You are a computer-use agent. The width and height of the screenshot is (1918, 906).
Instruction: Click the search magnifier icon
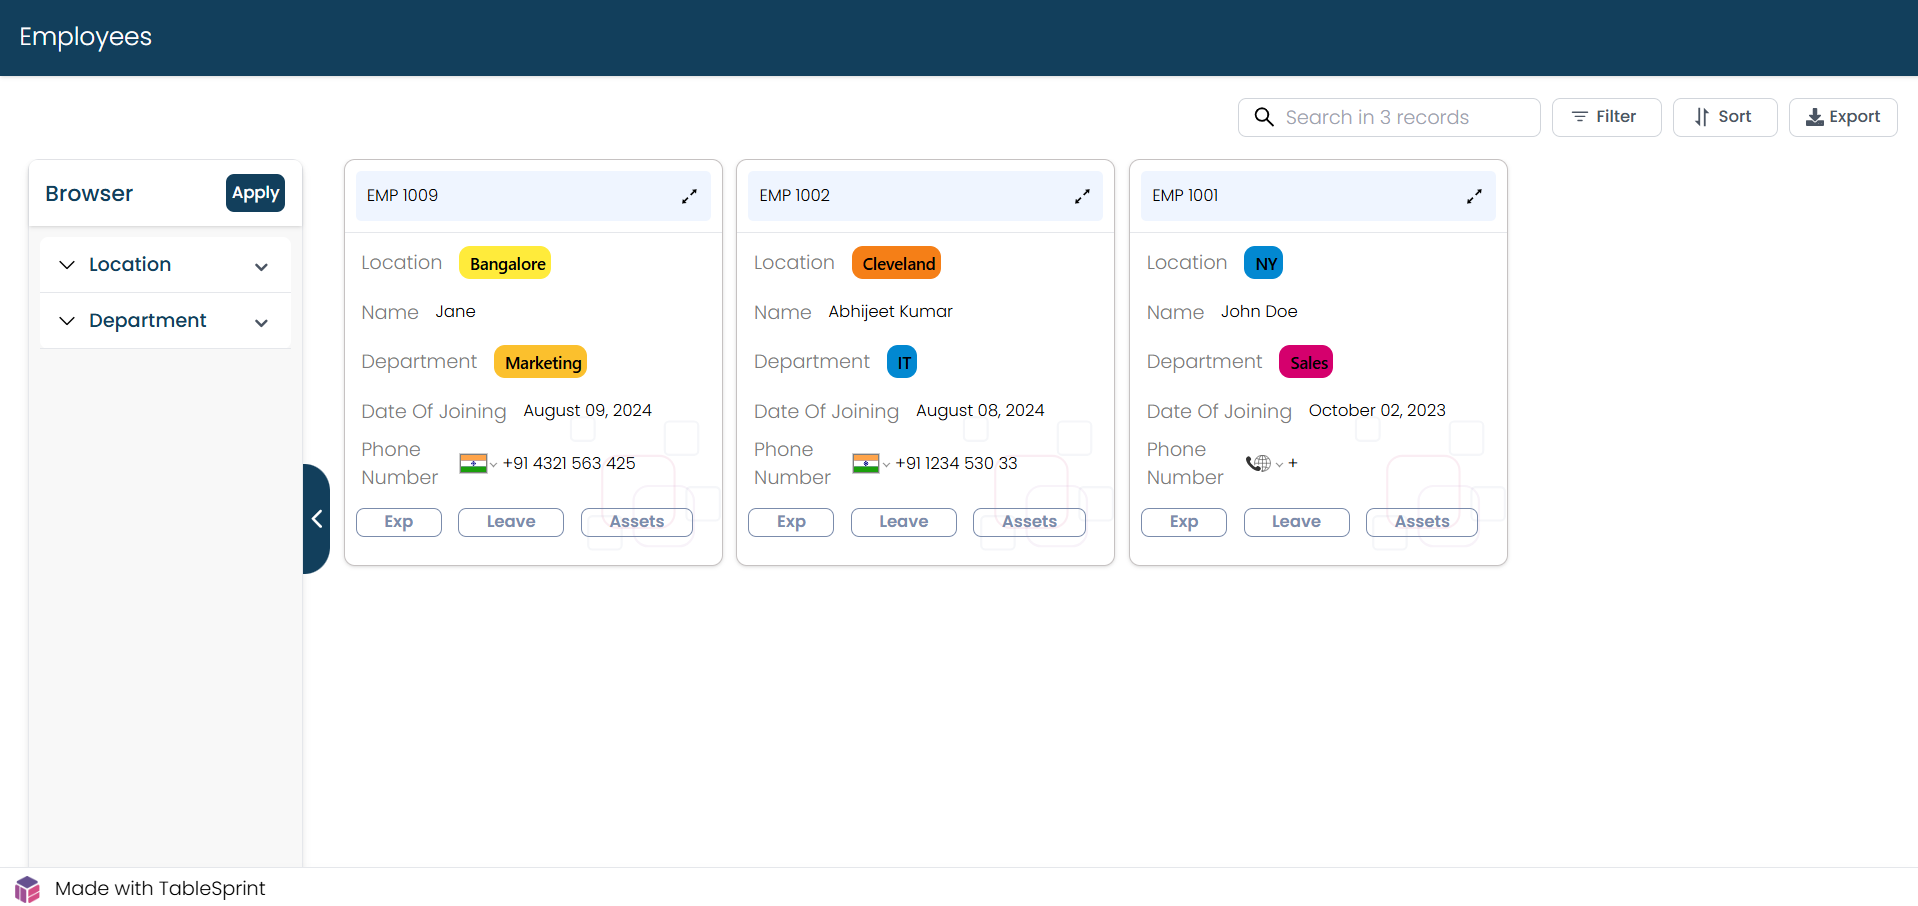pyautogui.click(x=1264, y=117)
